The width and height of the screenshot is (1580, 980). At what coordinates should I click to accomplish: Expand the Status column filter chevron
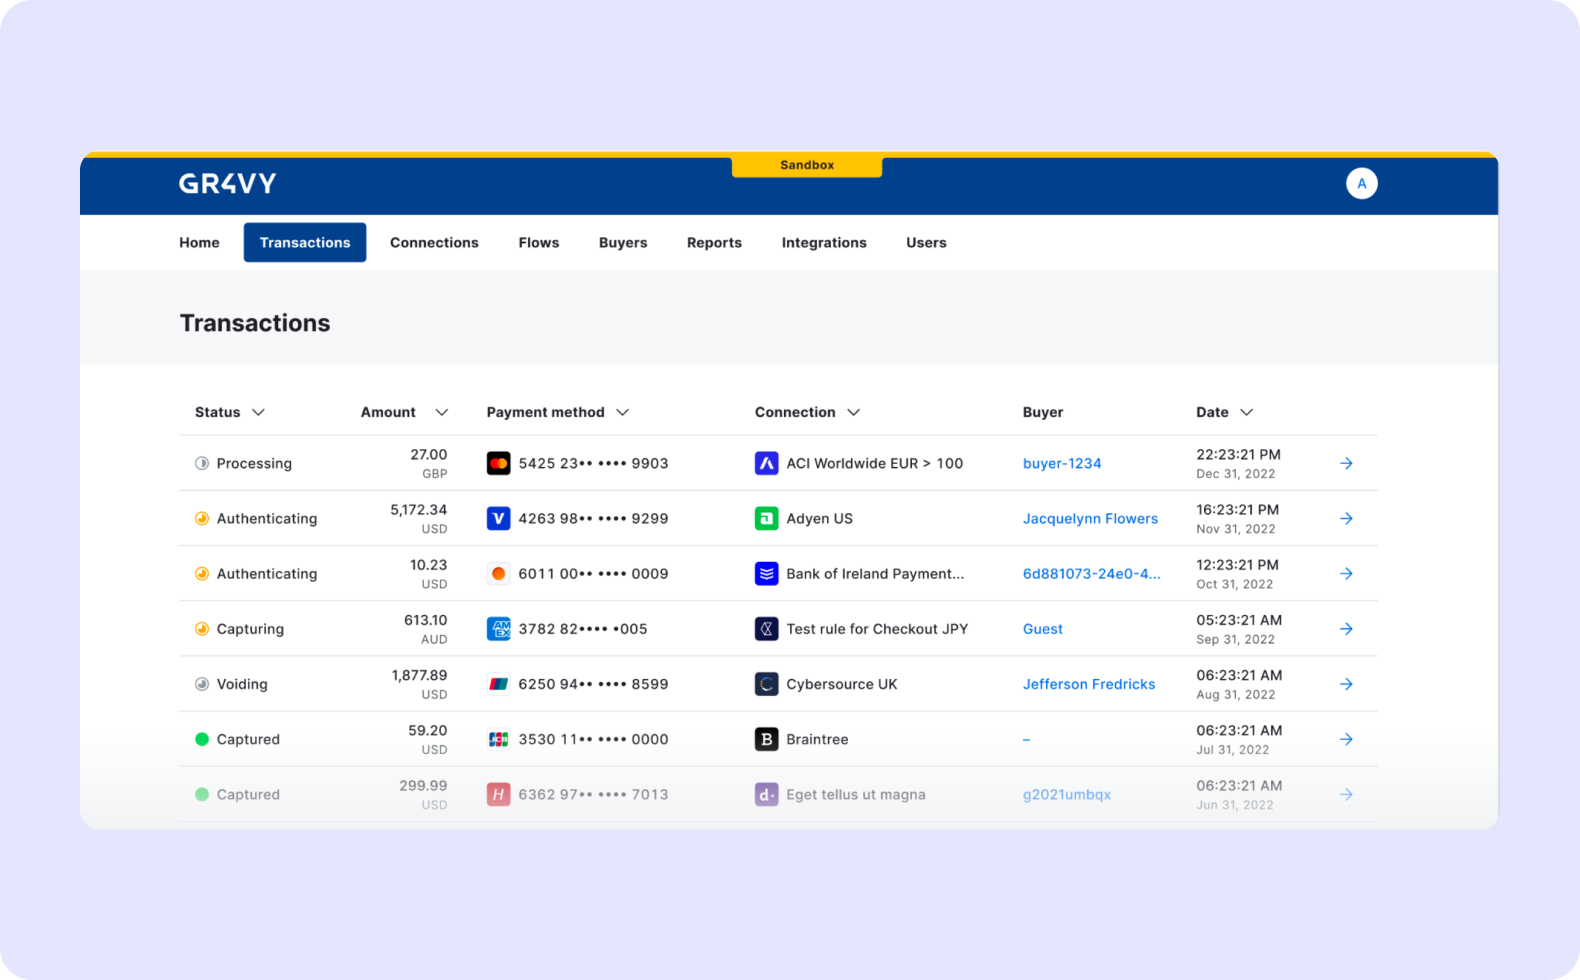(258, 412)
